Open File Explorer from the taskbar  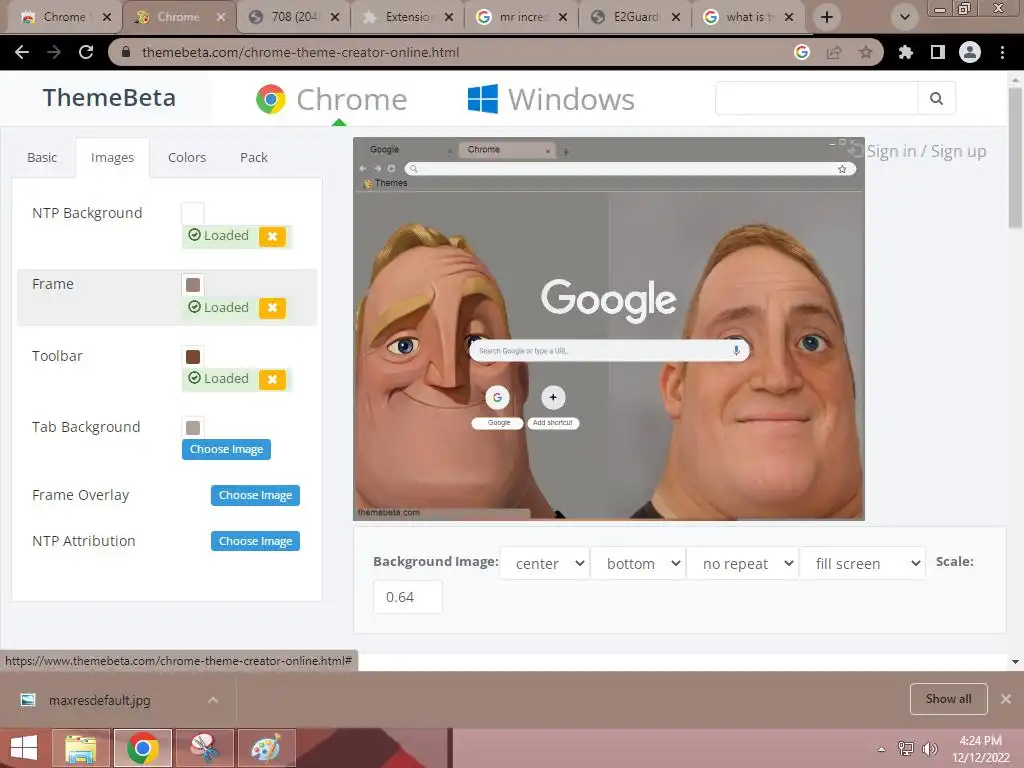tap(81, 748)
